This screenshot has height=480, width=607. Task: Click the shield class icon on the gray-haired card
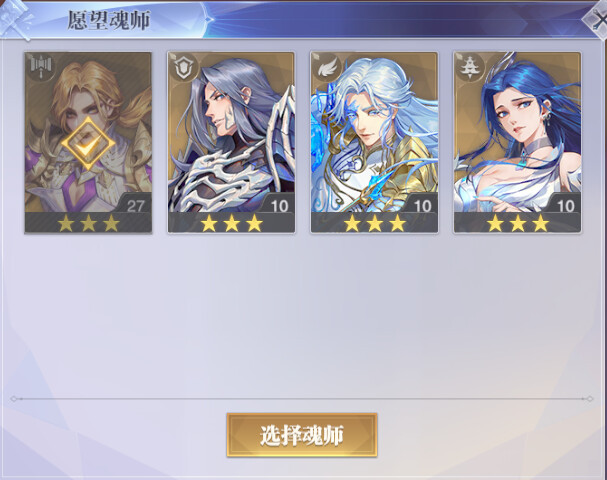coord(183,67)
